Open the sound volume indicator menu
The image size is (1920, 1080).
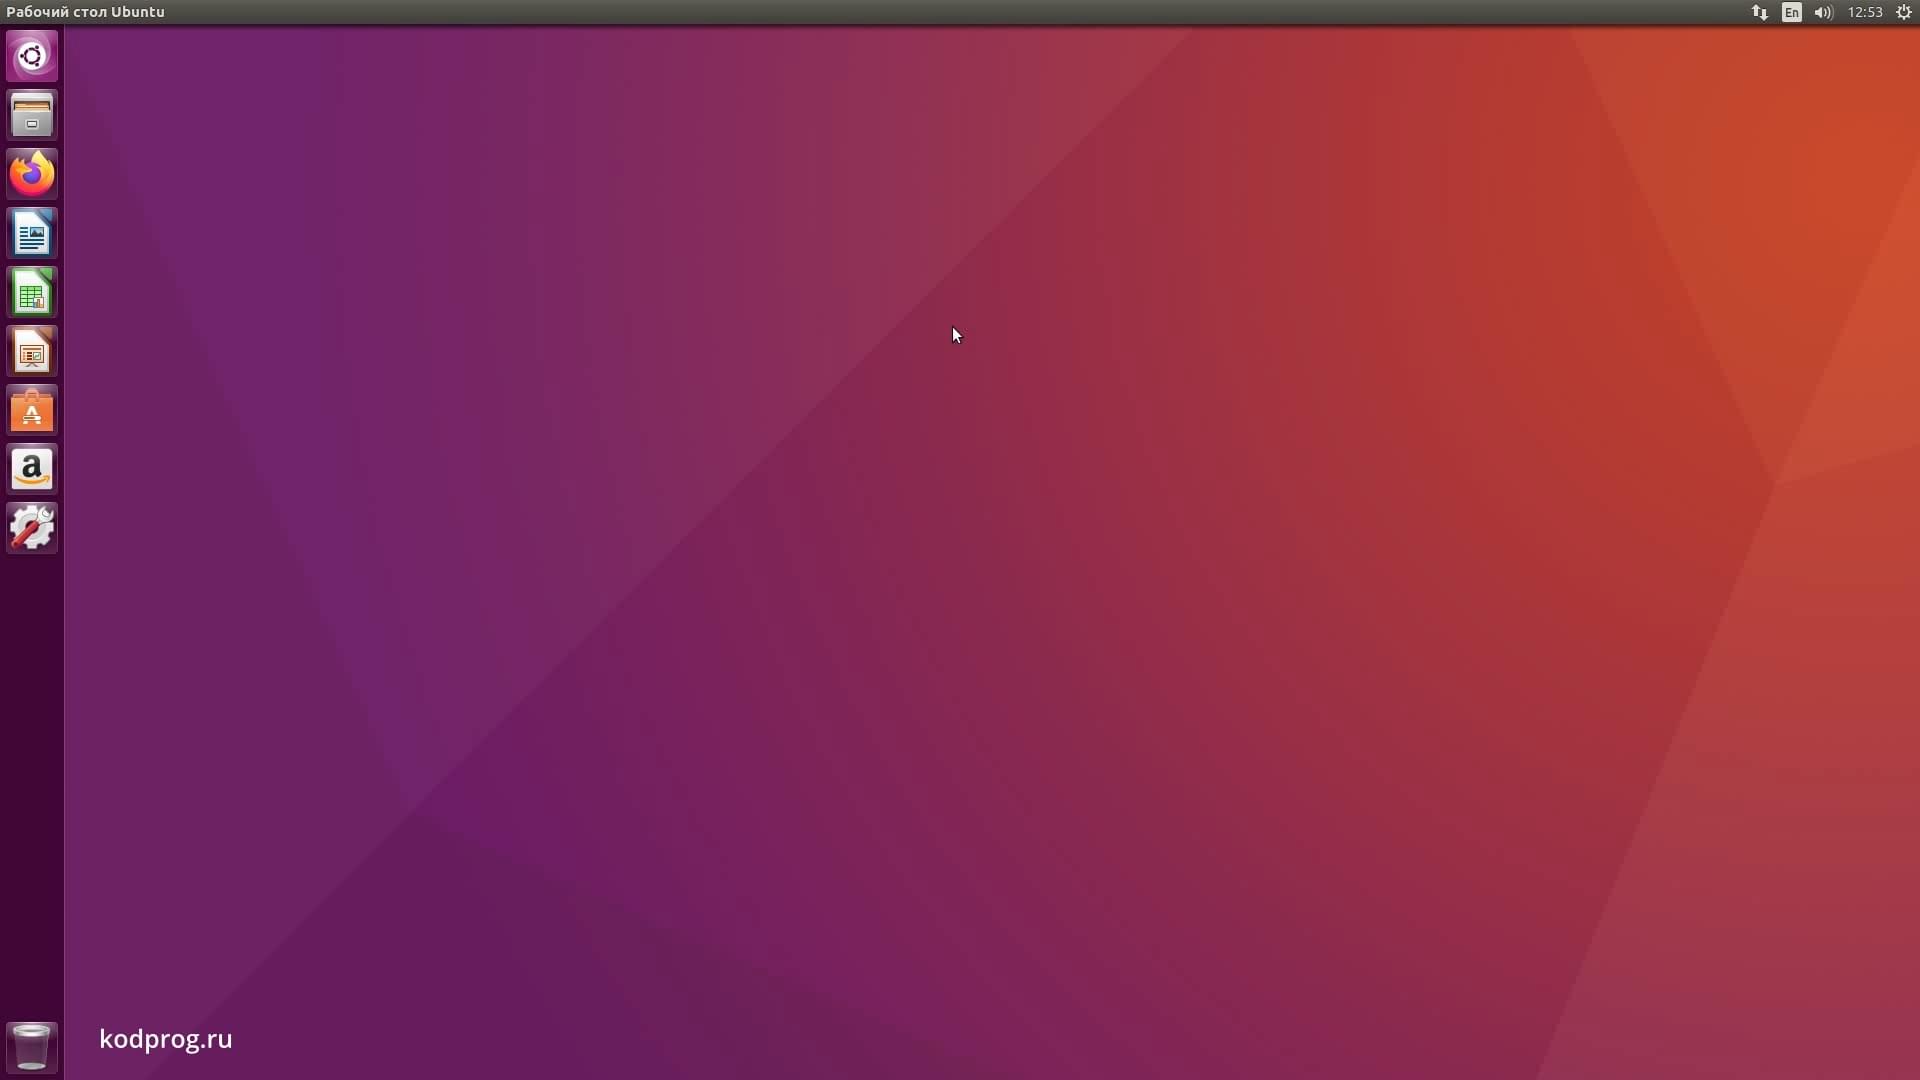[x=1824, y=12]
